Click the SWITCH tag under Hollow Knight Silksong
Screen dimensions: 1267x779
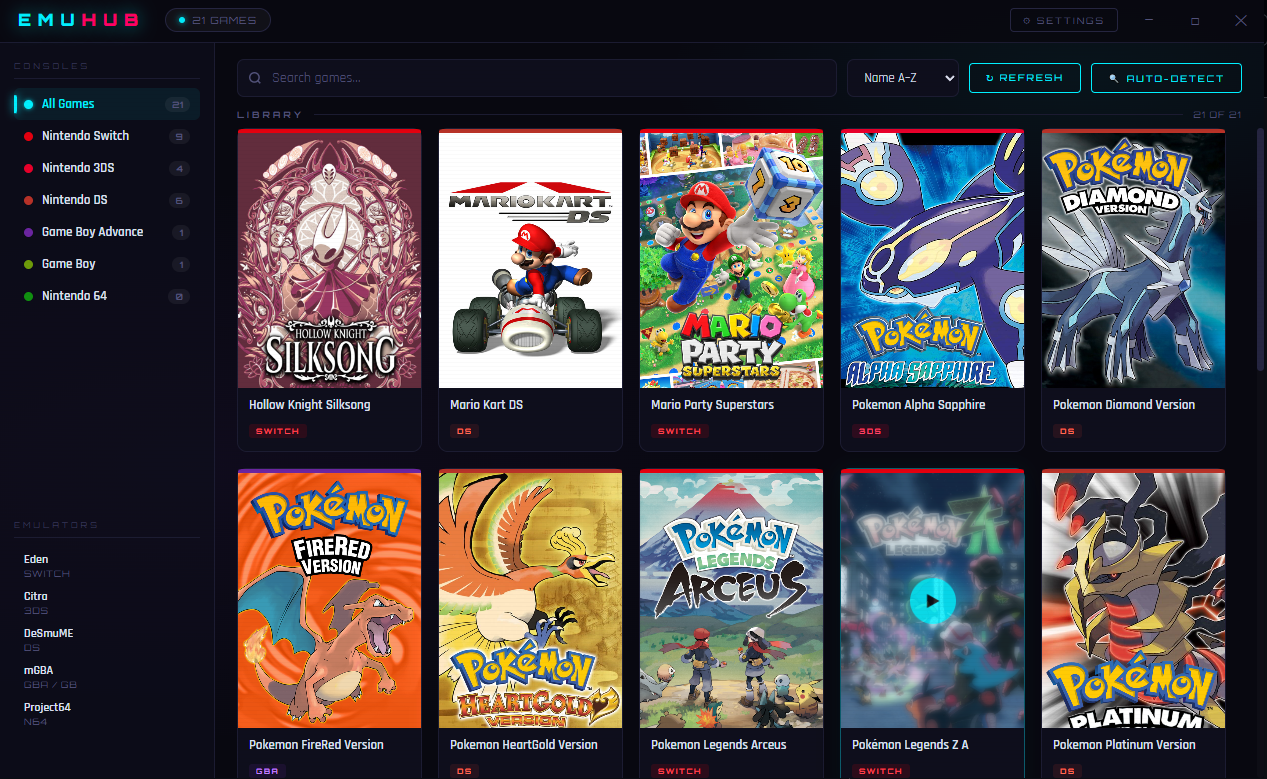(x=277, y=431)
